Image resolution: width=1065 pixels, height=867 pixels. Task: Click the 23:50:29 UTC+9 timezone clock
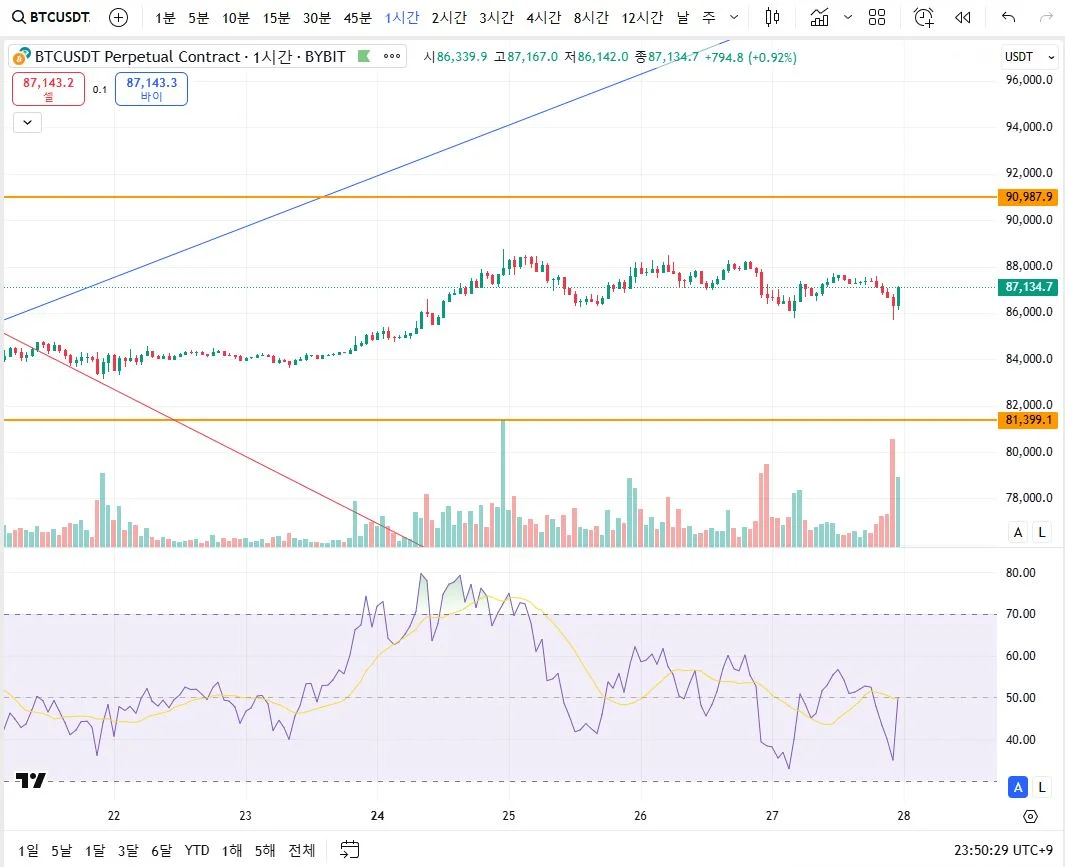click(1003, 851)
